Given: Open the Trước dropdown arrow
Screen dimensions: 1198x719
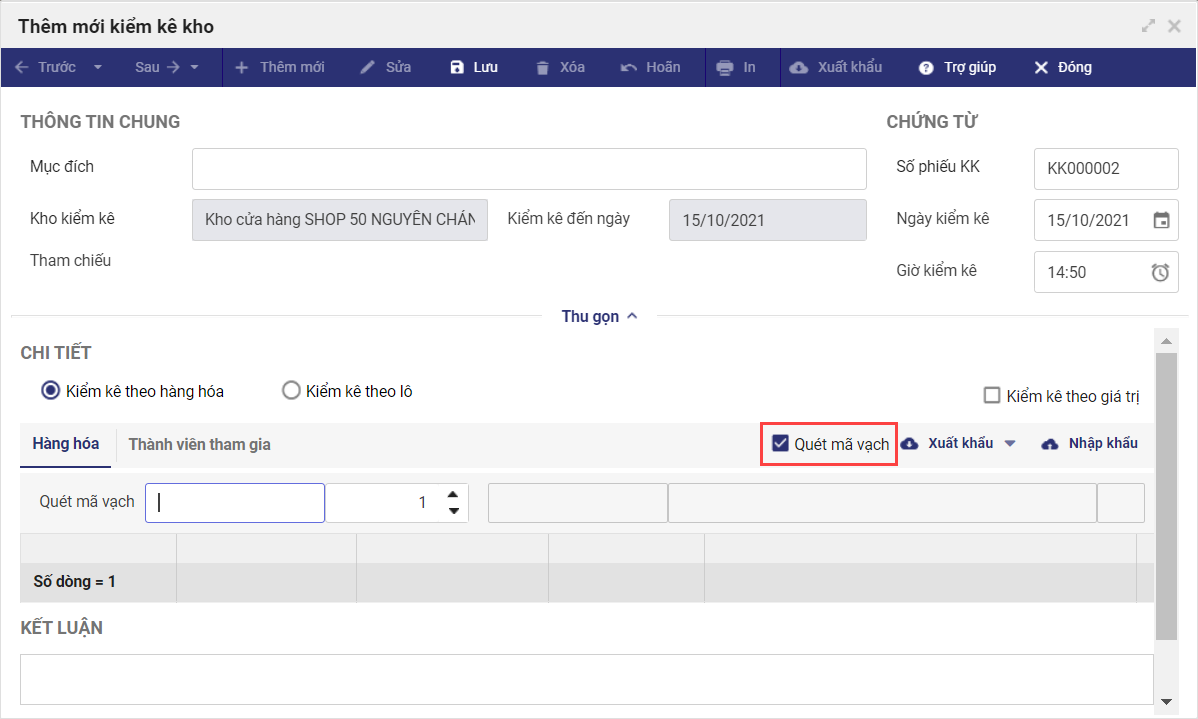Looking at the screenshot, I should pyautogui.click(x=98, y=67).
